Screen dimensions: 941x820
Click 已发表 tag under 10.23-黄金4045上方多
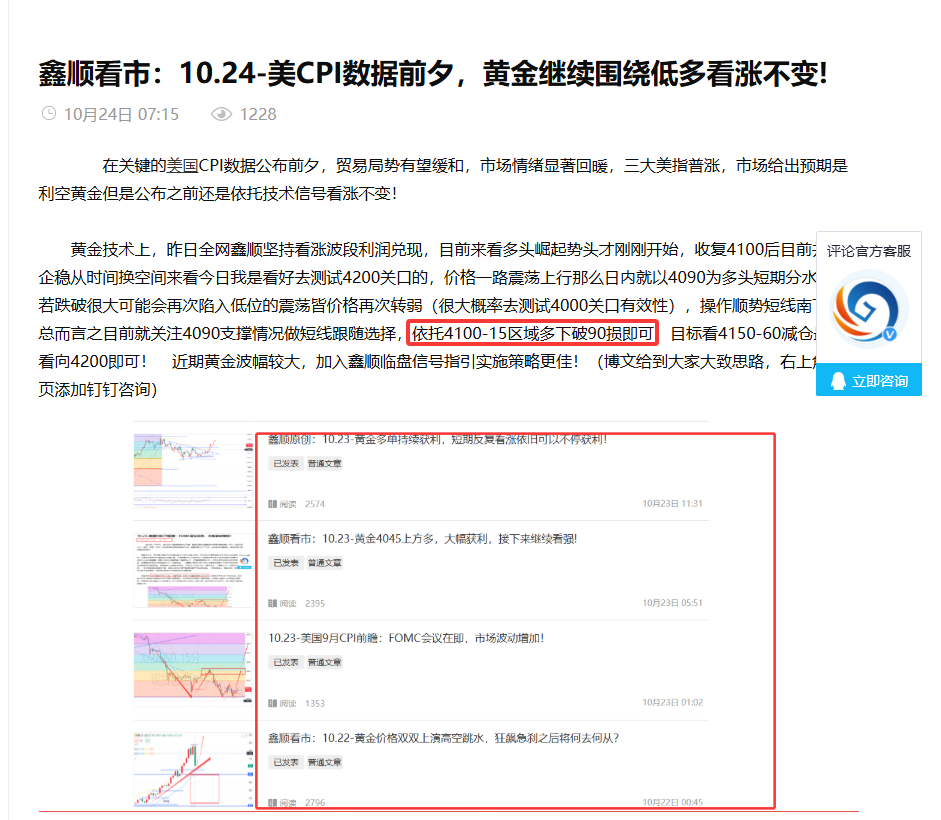pyautogui.click(x=286, y=563)
